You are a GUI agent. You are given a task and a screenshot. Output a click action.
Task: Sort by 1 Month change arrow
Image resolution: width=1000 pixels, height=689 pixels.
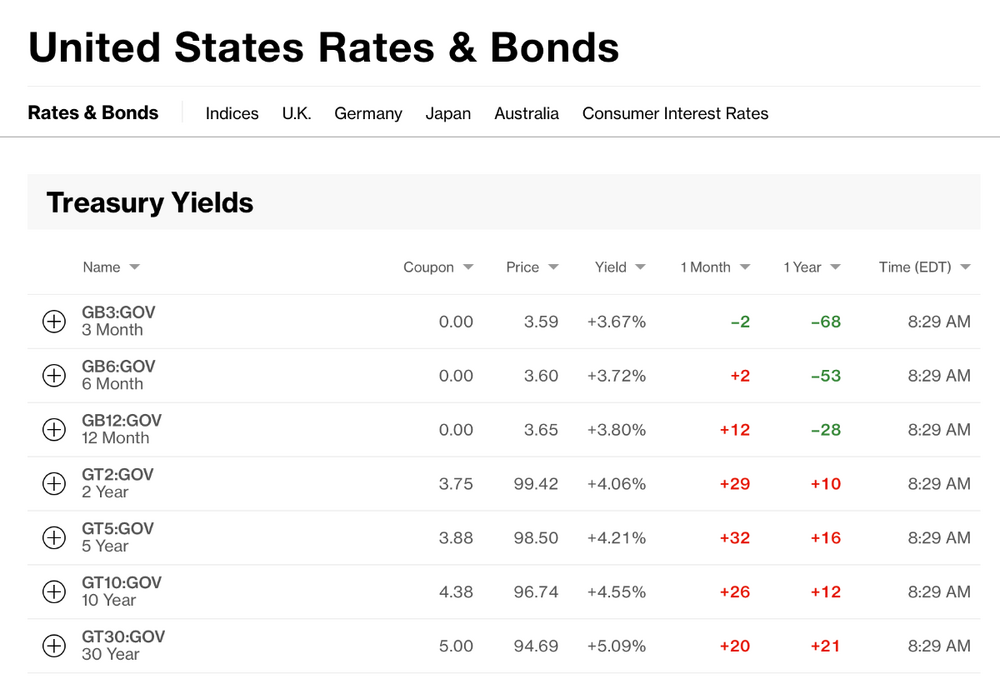click(x=745, y=267)
